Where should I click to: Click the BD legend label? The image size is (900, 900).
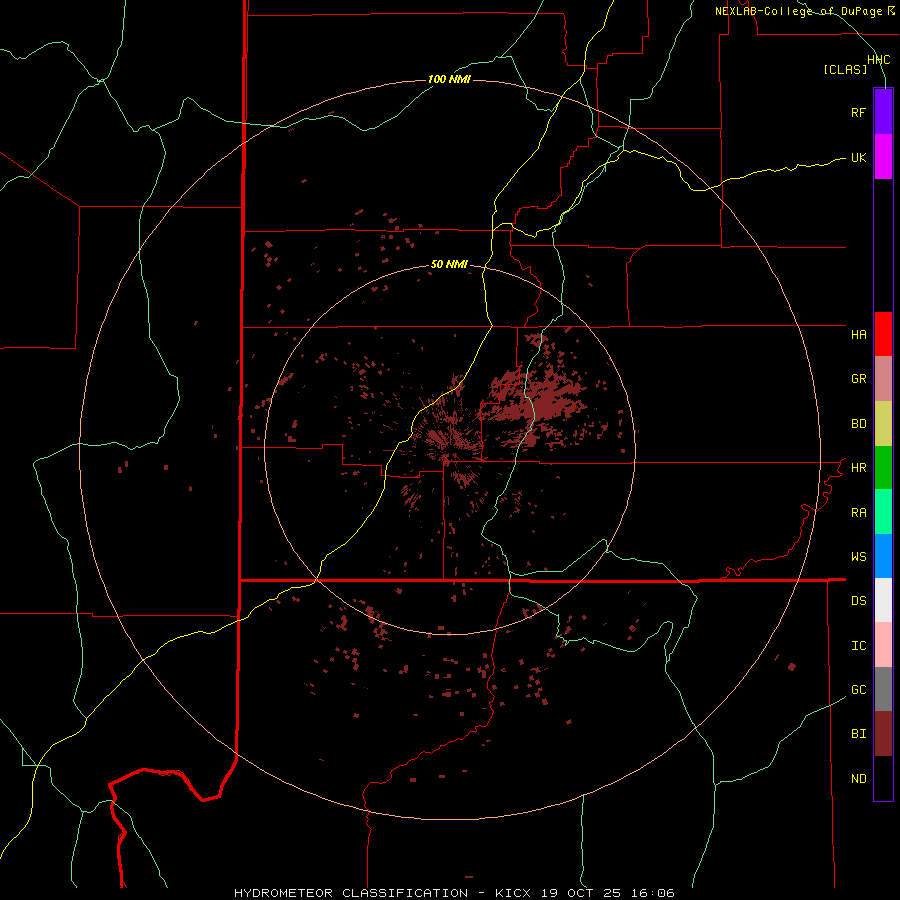tap(858, 424)
